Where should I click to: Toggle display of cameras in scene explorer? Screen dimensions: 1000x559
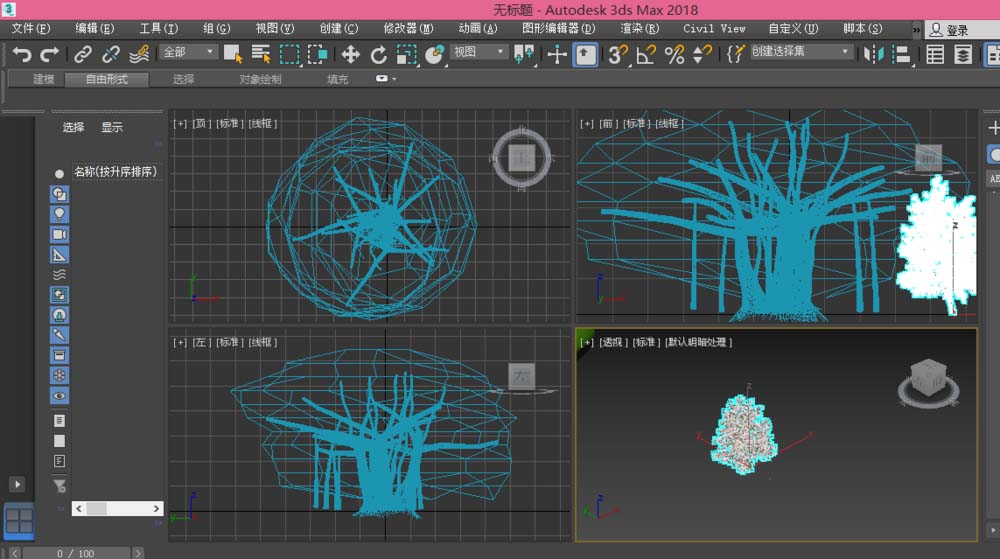59,234
